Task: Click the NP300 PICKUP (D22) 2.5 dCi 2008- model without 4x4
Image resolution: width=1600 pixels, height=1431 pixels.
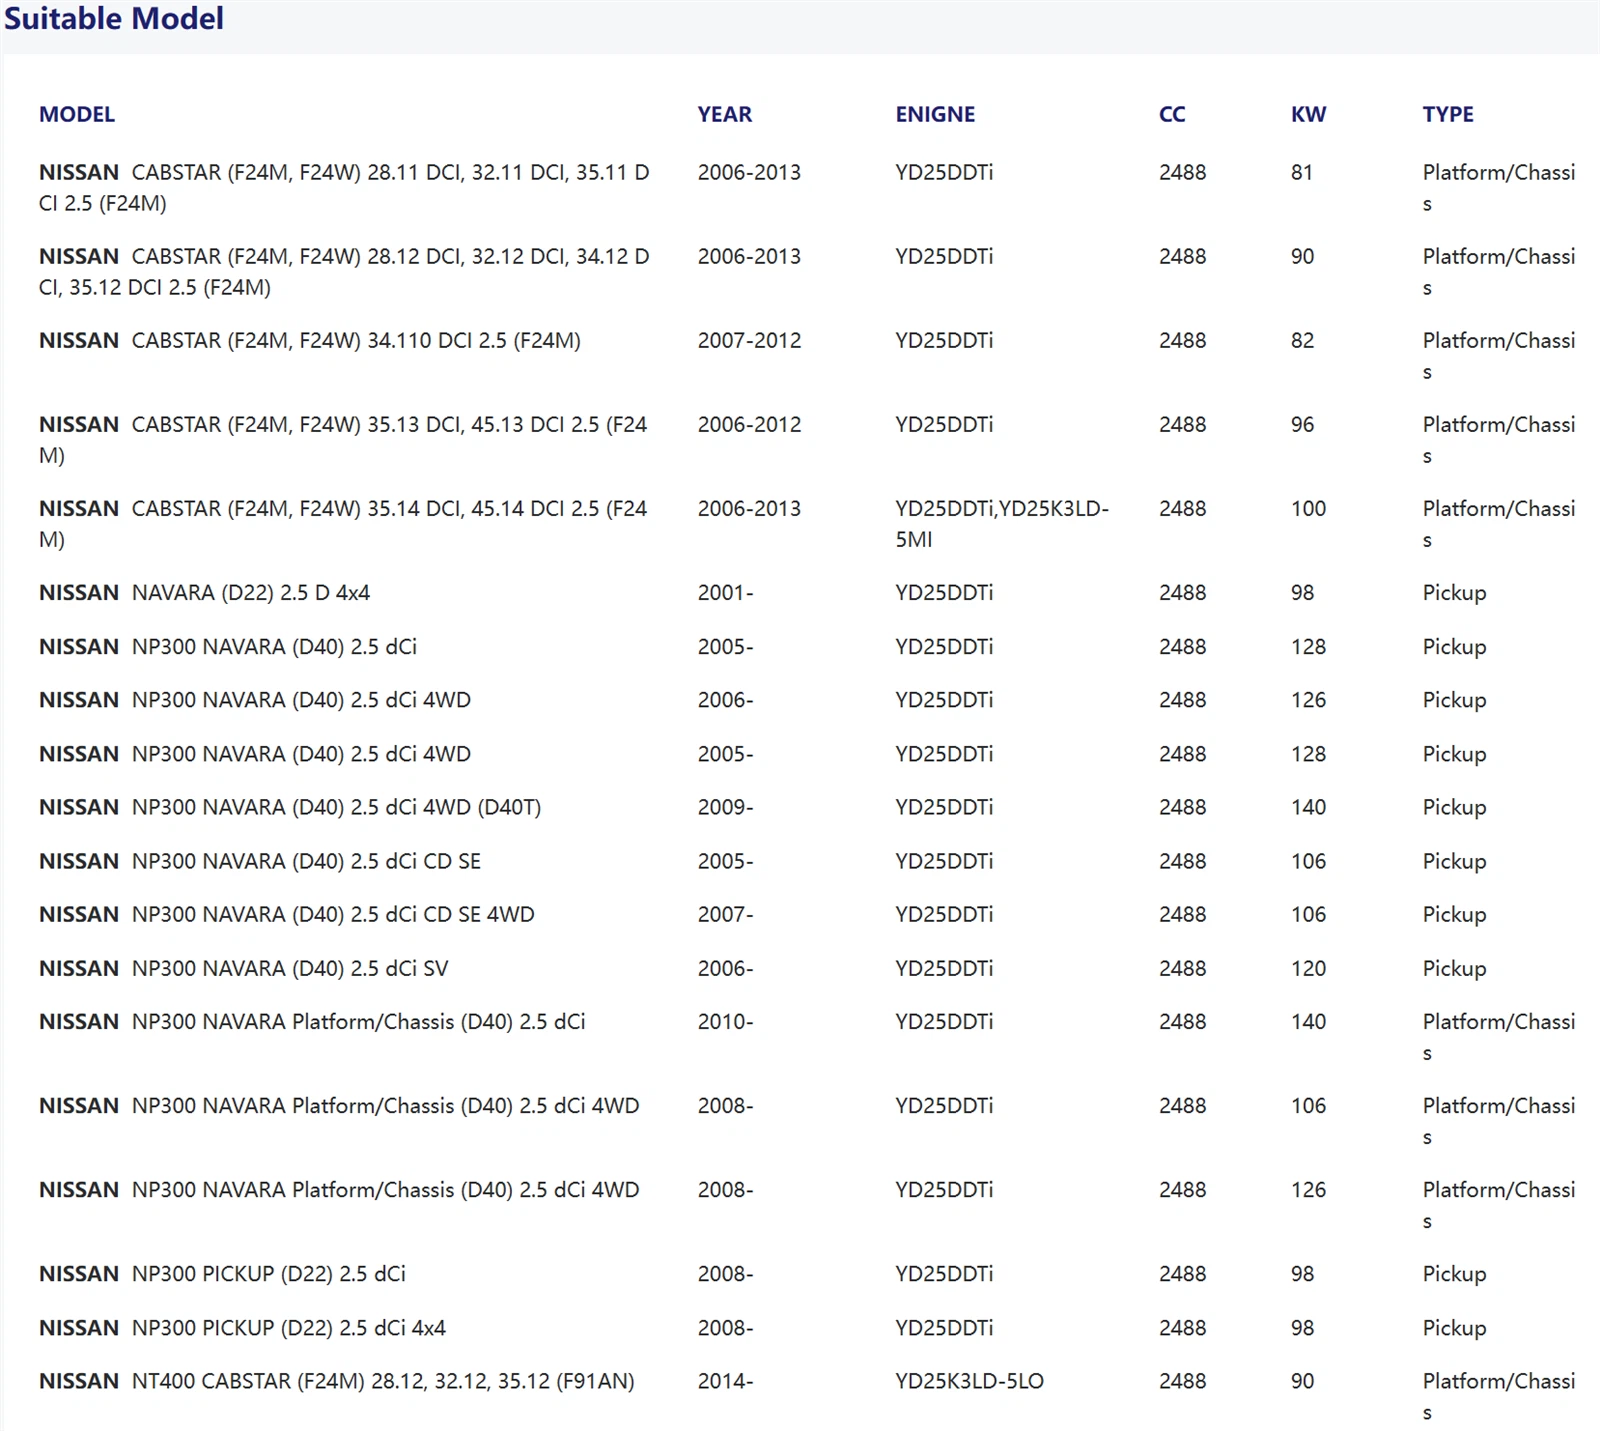Action: (222, 1273)
